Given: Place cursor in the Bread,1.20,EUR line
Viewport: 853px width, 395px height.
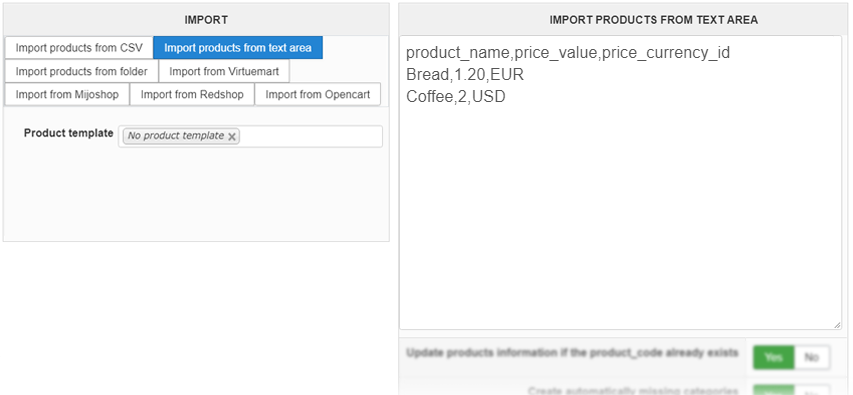Looking at the screenshot, I should pyautogui.click(x=465, y=75).
